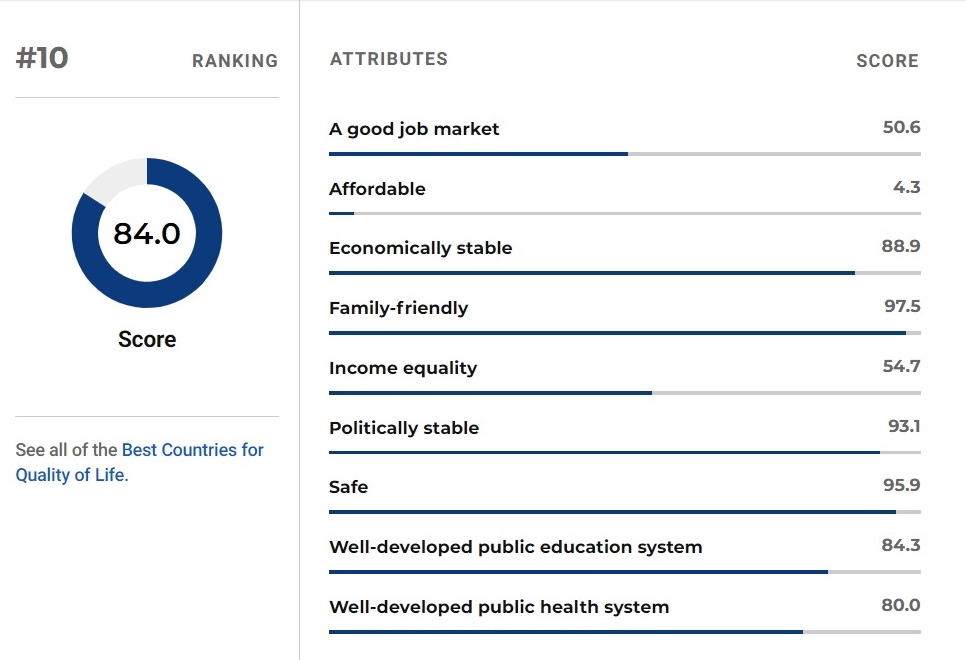Click the 50.6 job market score value
966x660 pixels.
click(x=901, y=127)
